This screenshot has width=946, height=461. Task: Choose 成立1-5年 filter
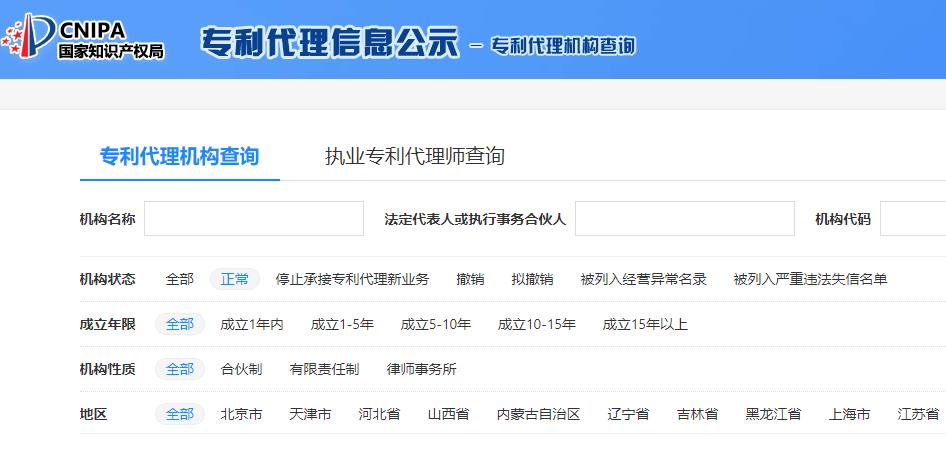coord(342,325)
